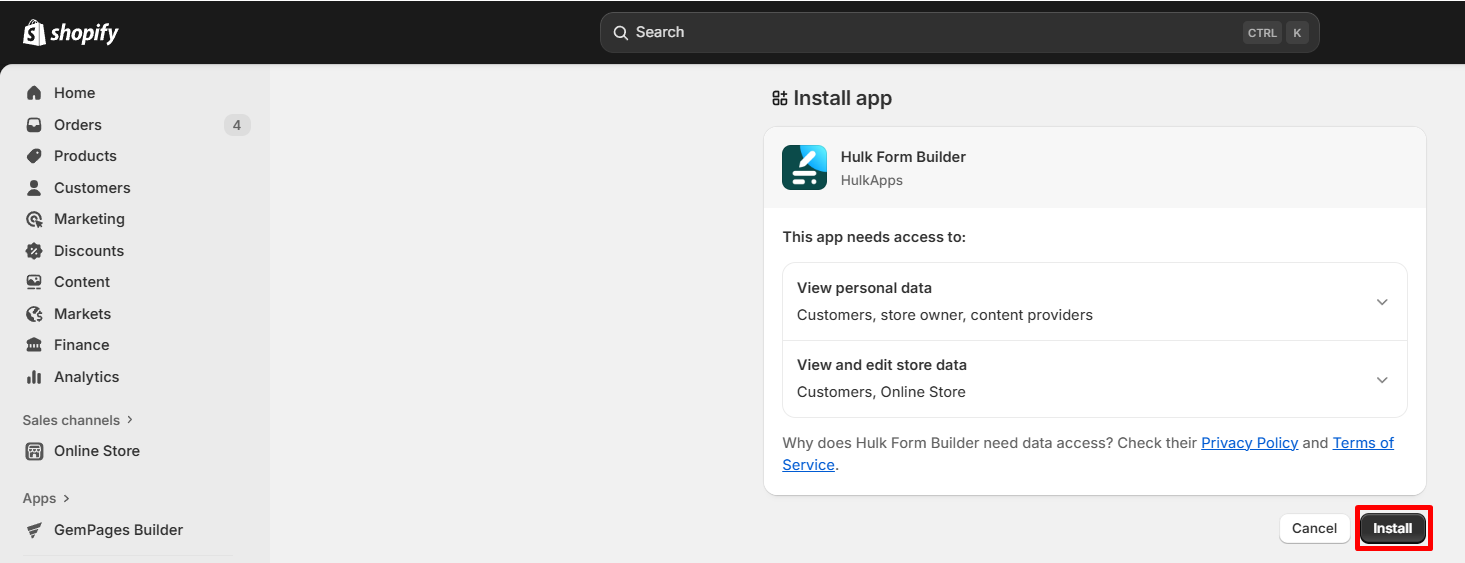Expand the View personal data section

[x=1382, y=302]
